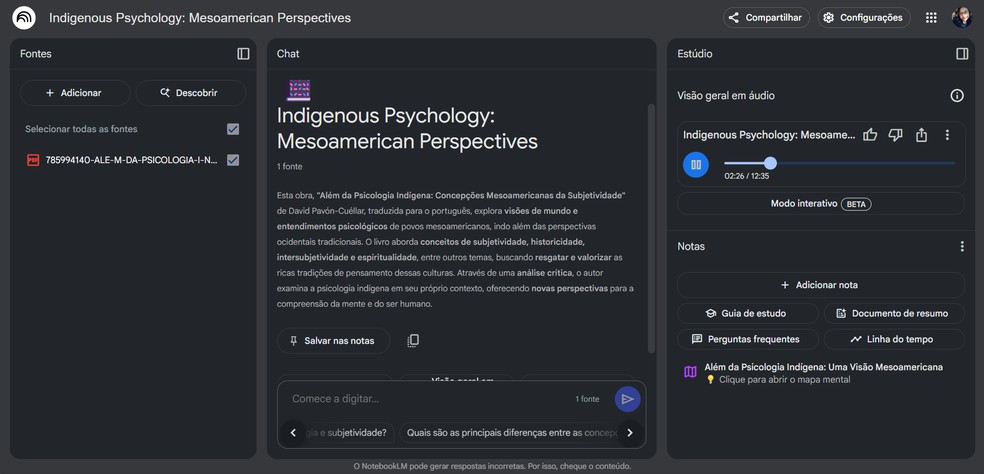Show audio overview info icon
Screen dimensions: 984x474
956,96
